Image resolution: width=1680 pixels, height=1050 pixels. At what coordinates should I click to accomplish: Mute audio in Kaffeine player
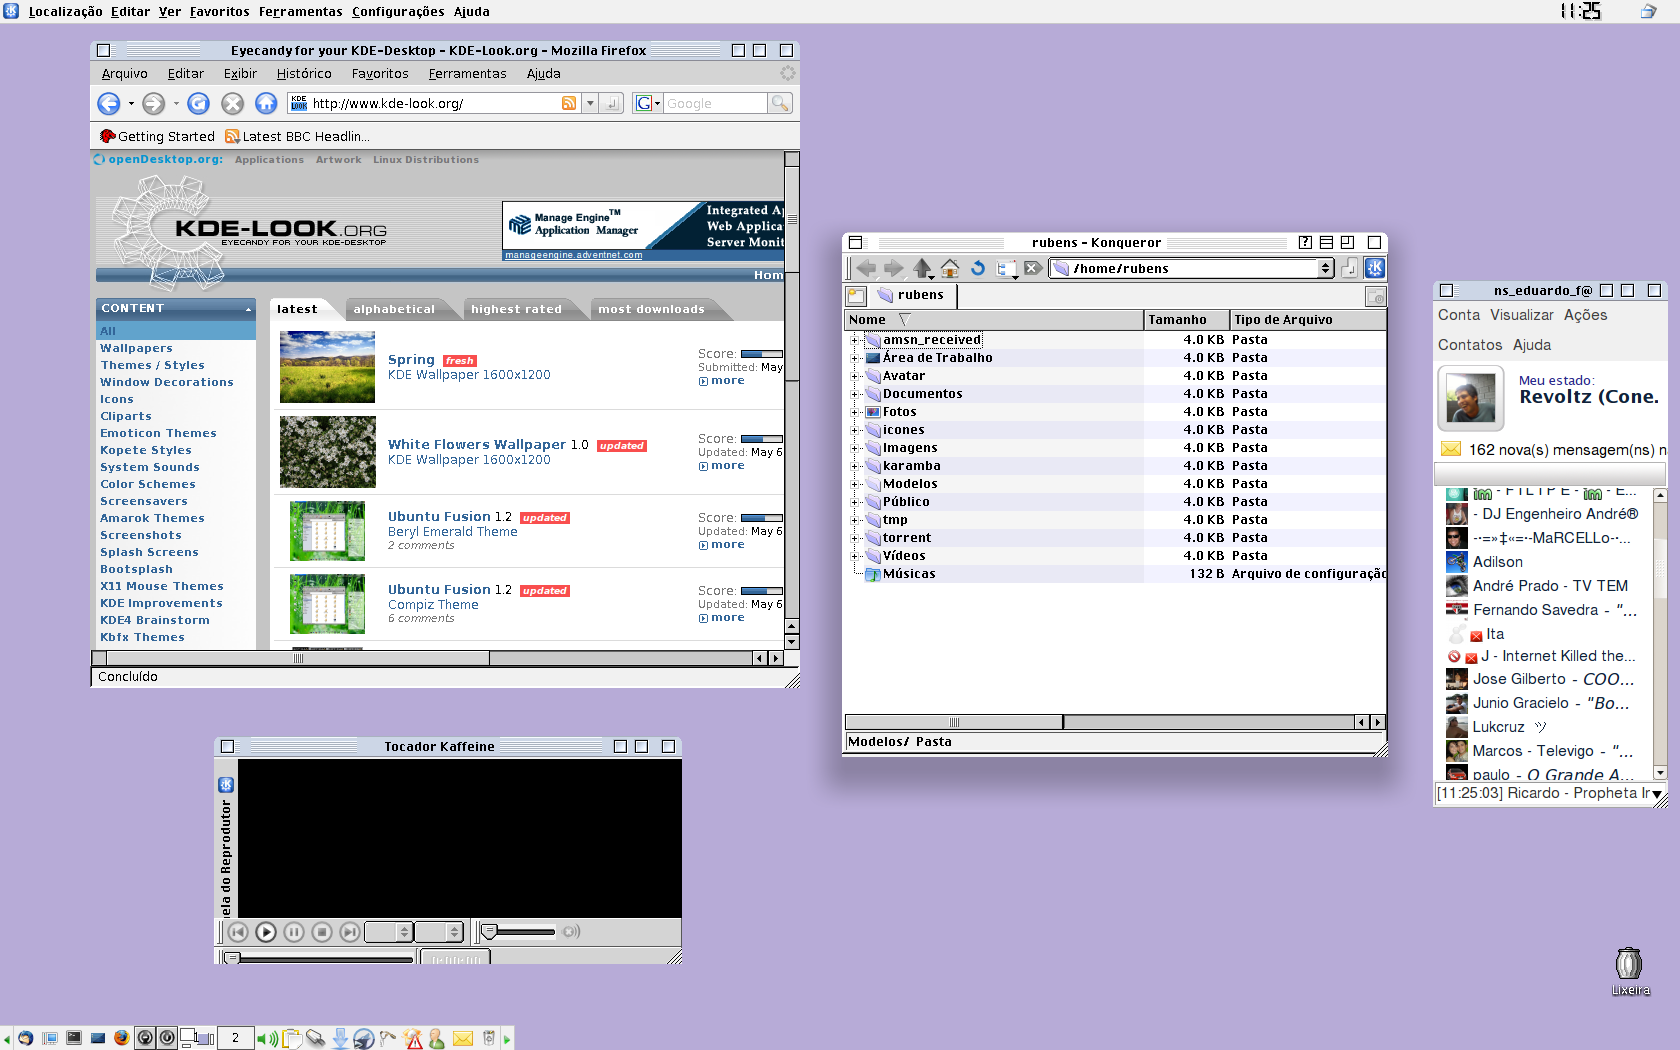point(571,932)
